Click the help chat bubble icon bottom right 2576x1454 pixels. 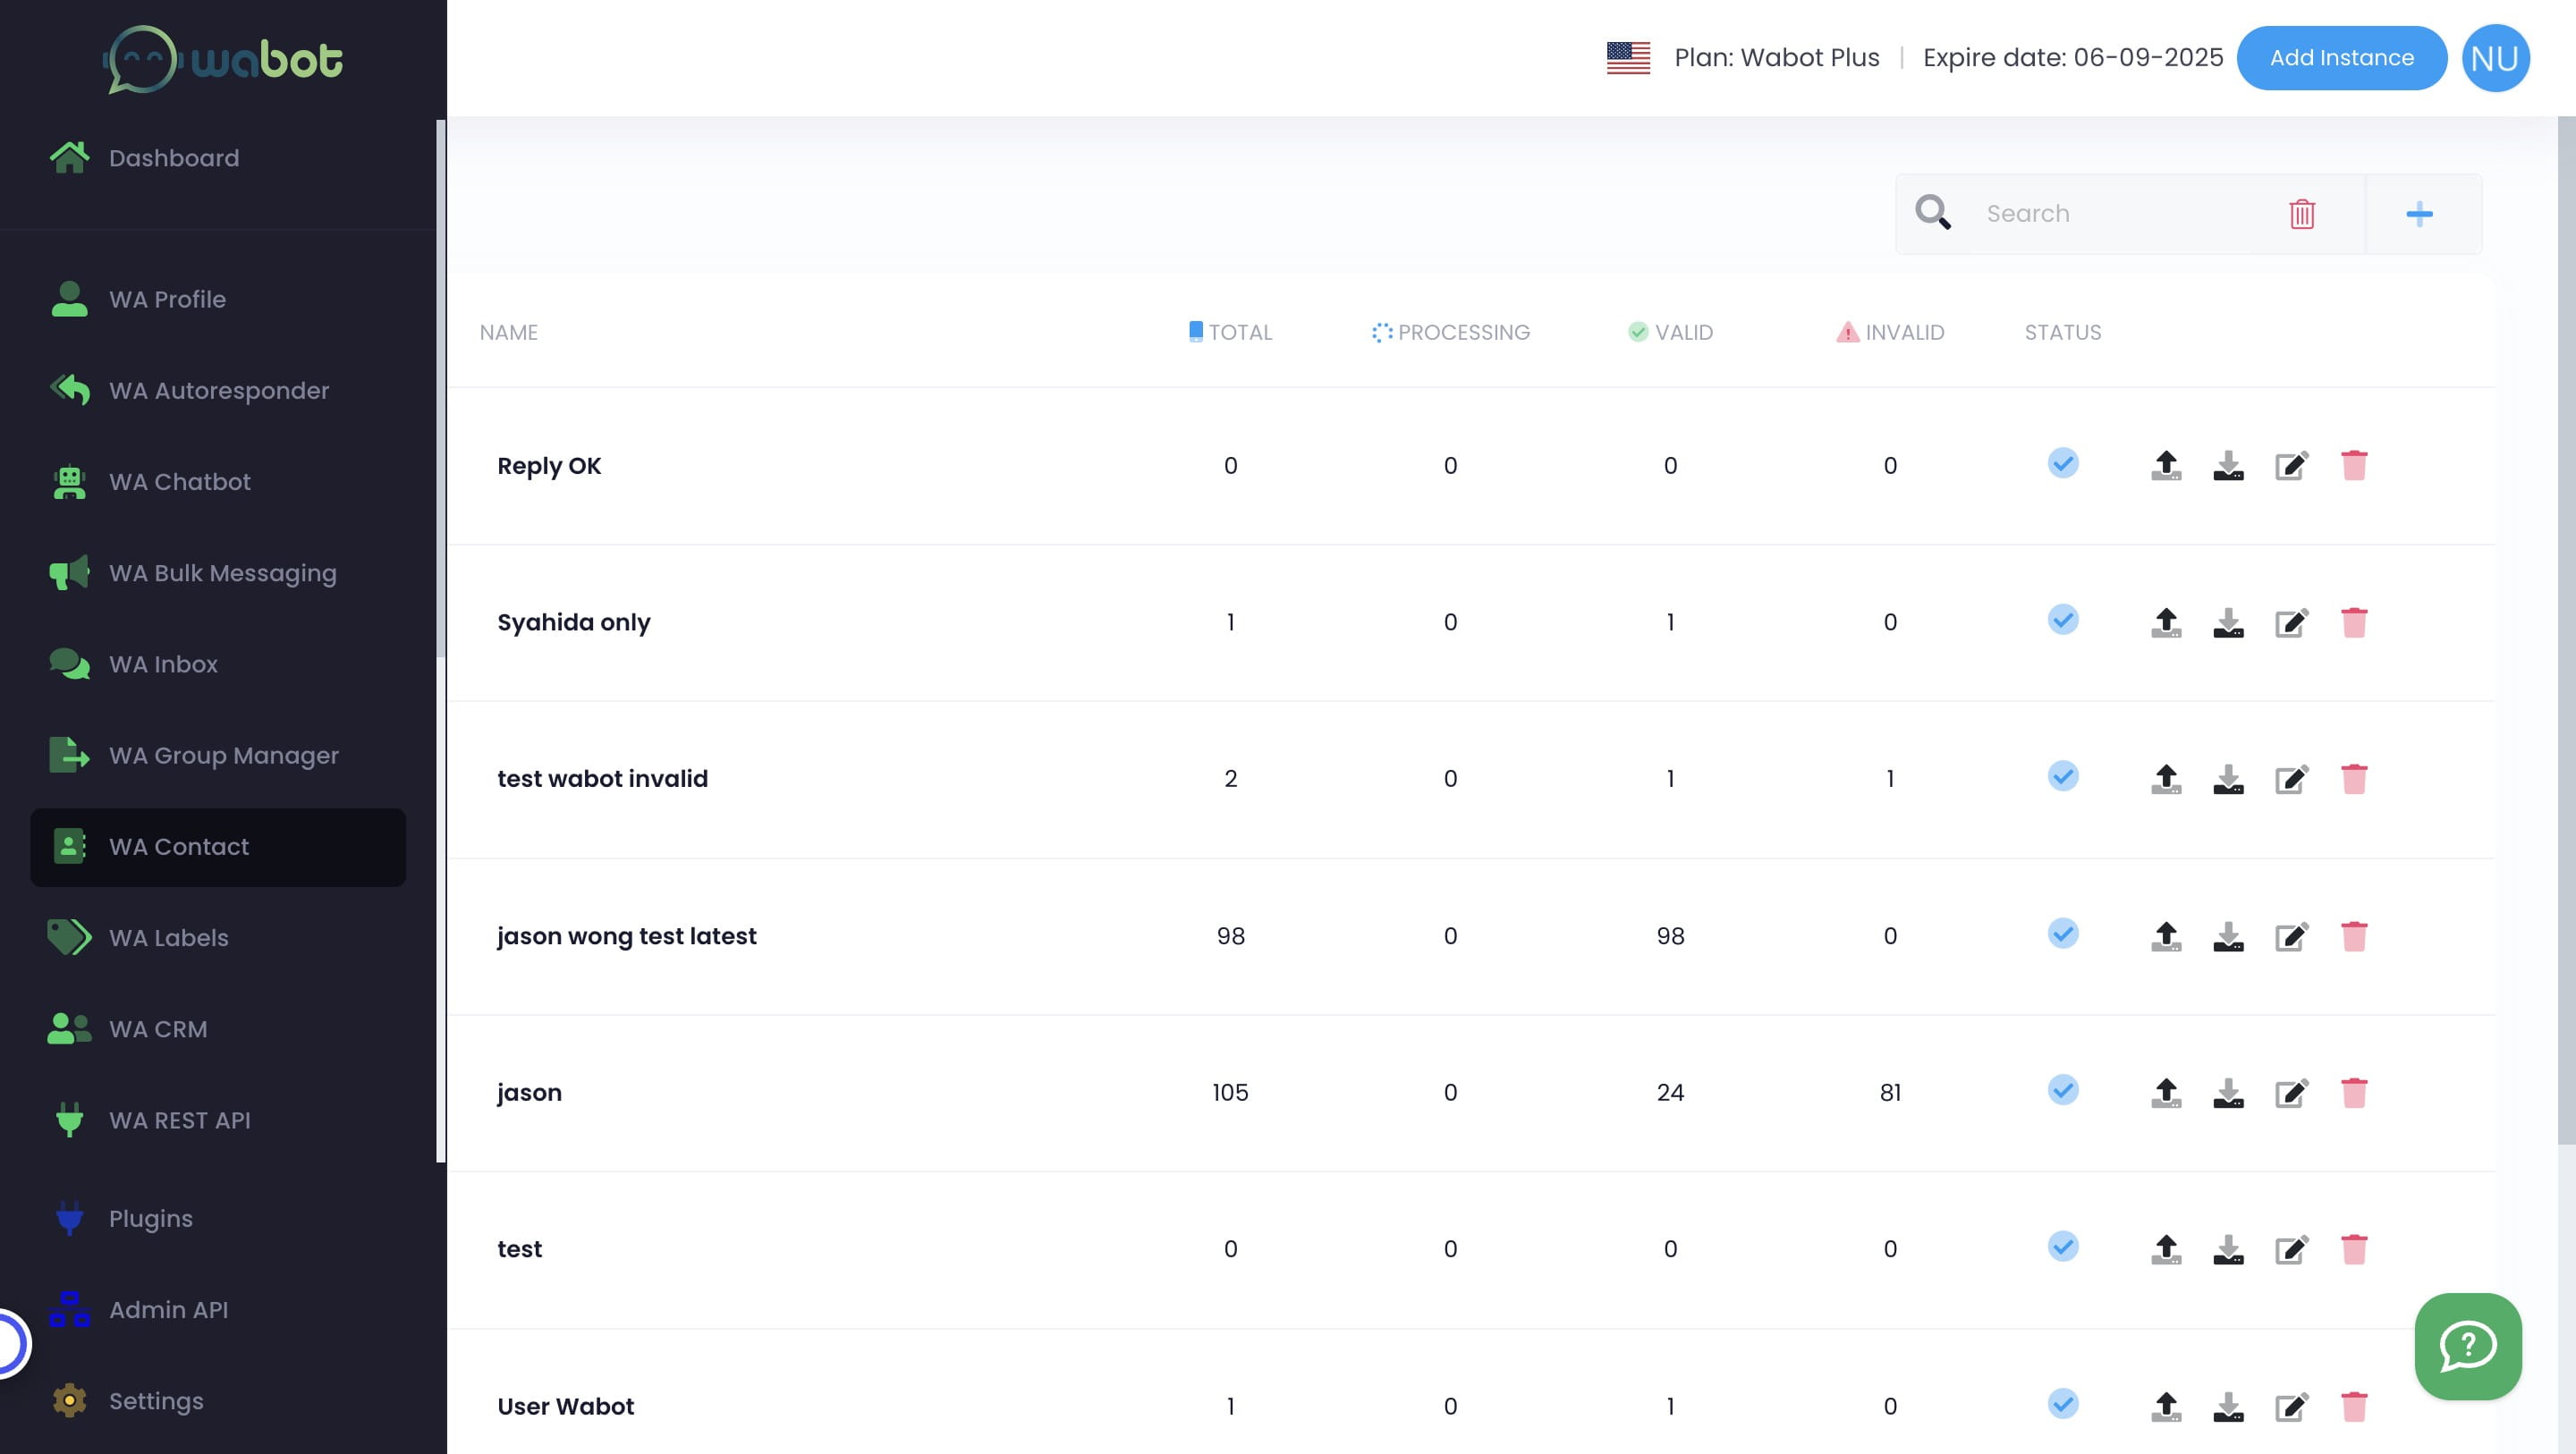point(2468,1346)
